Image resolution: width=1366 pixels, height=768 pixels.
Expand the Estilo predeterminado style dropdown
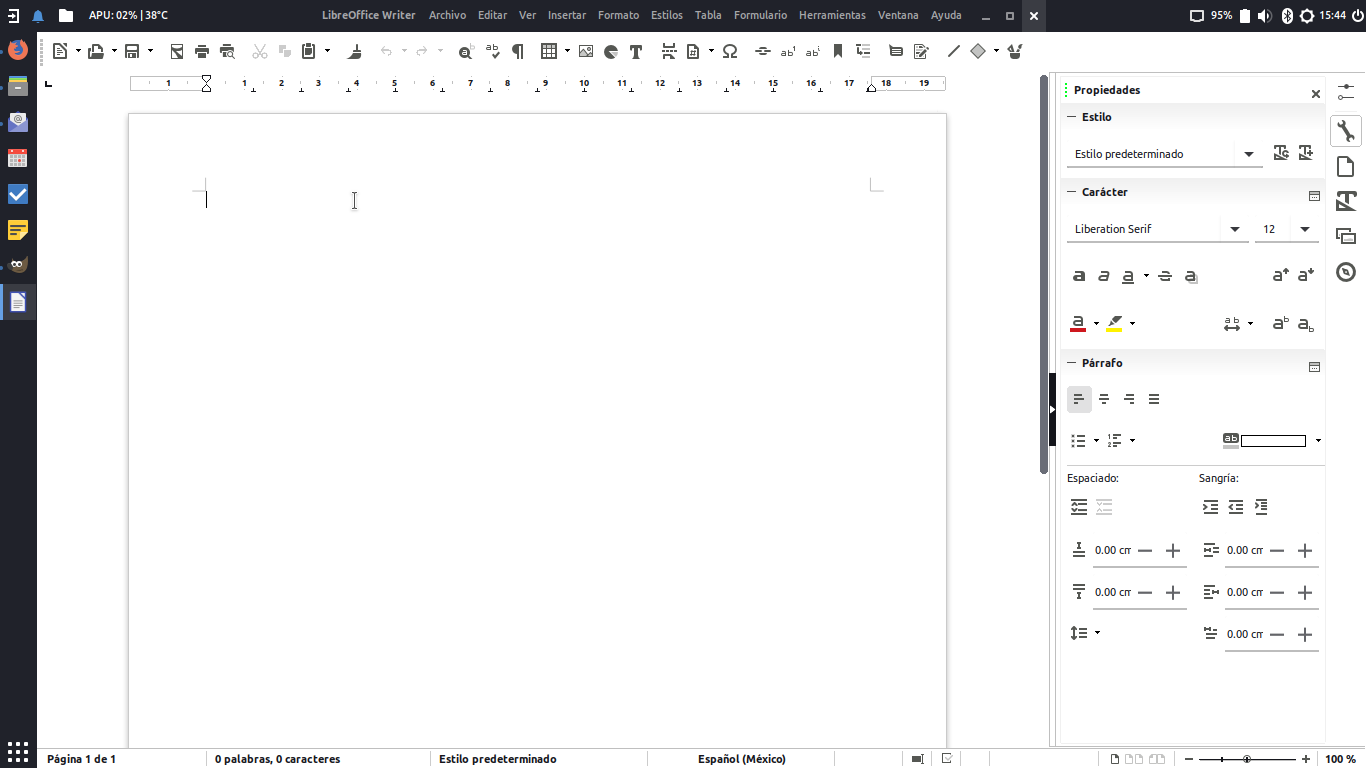pyautogui.click(x=1248, y=154)
